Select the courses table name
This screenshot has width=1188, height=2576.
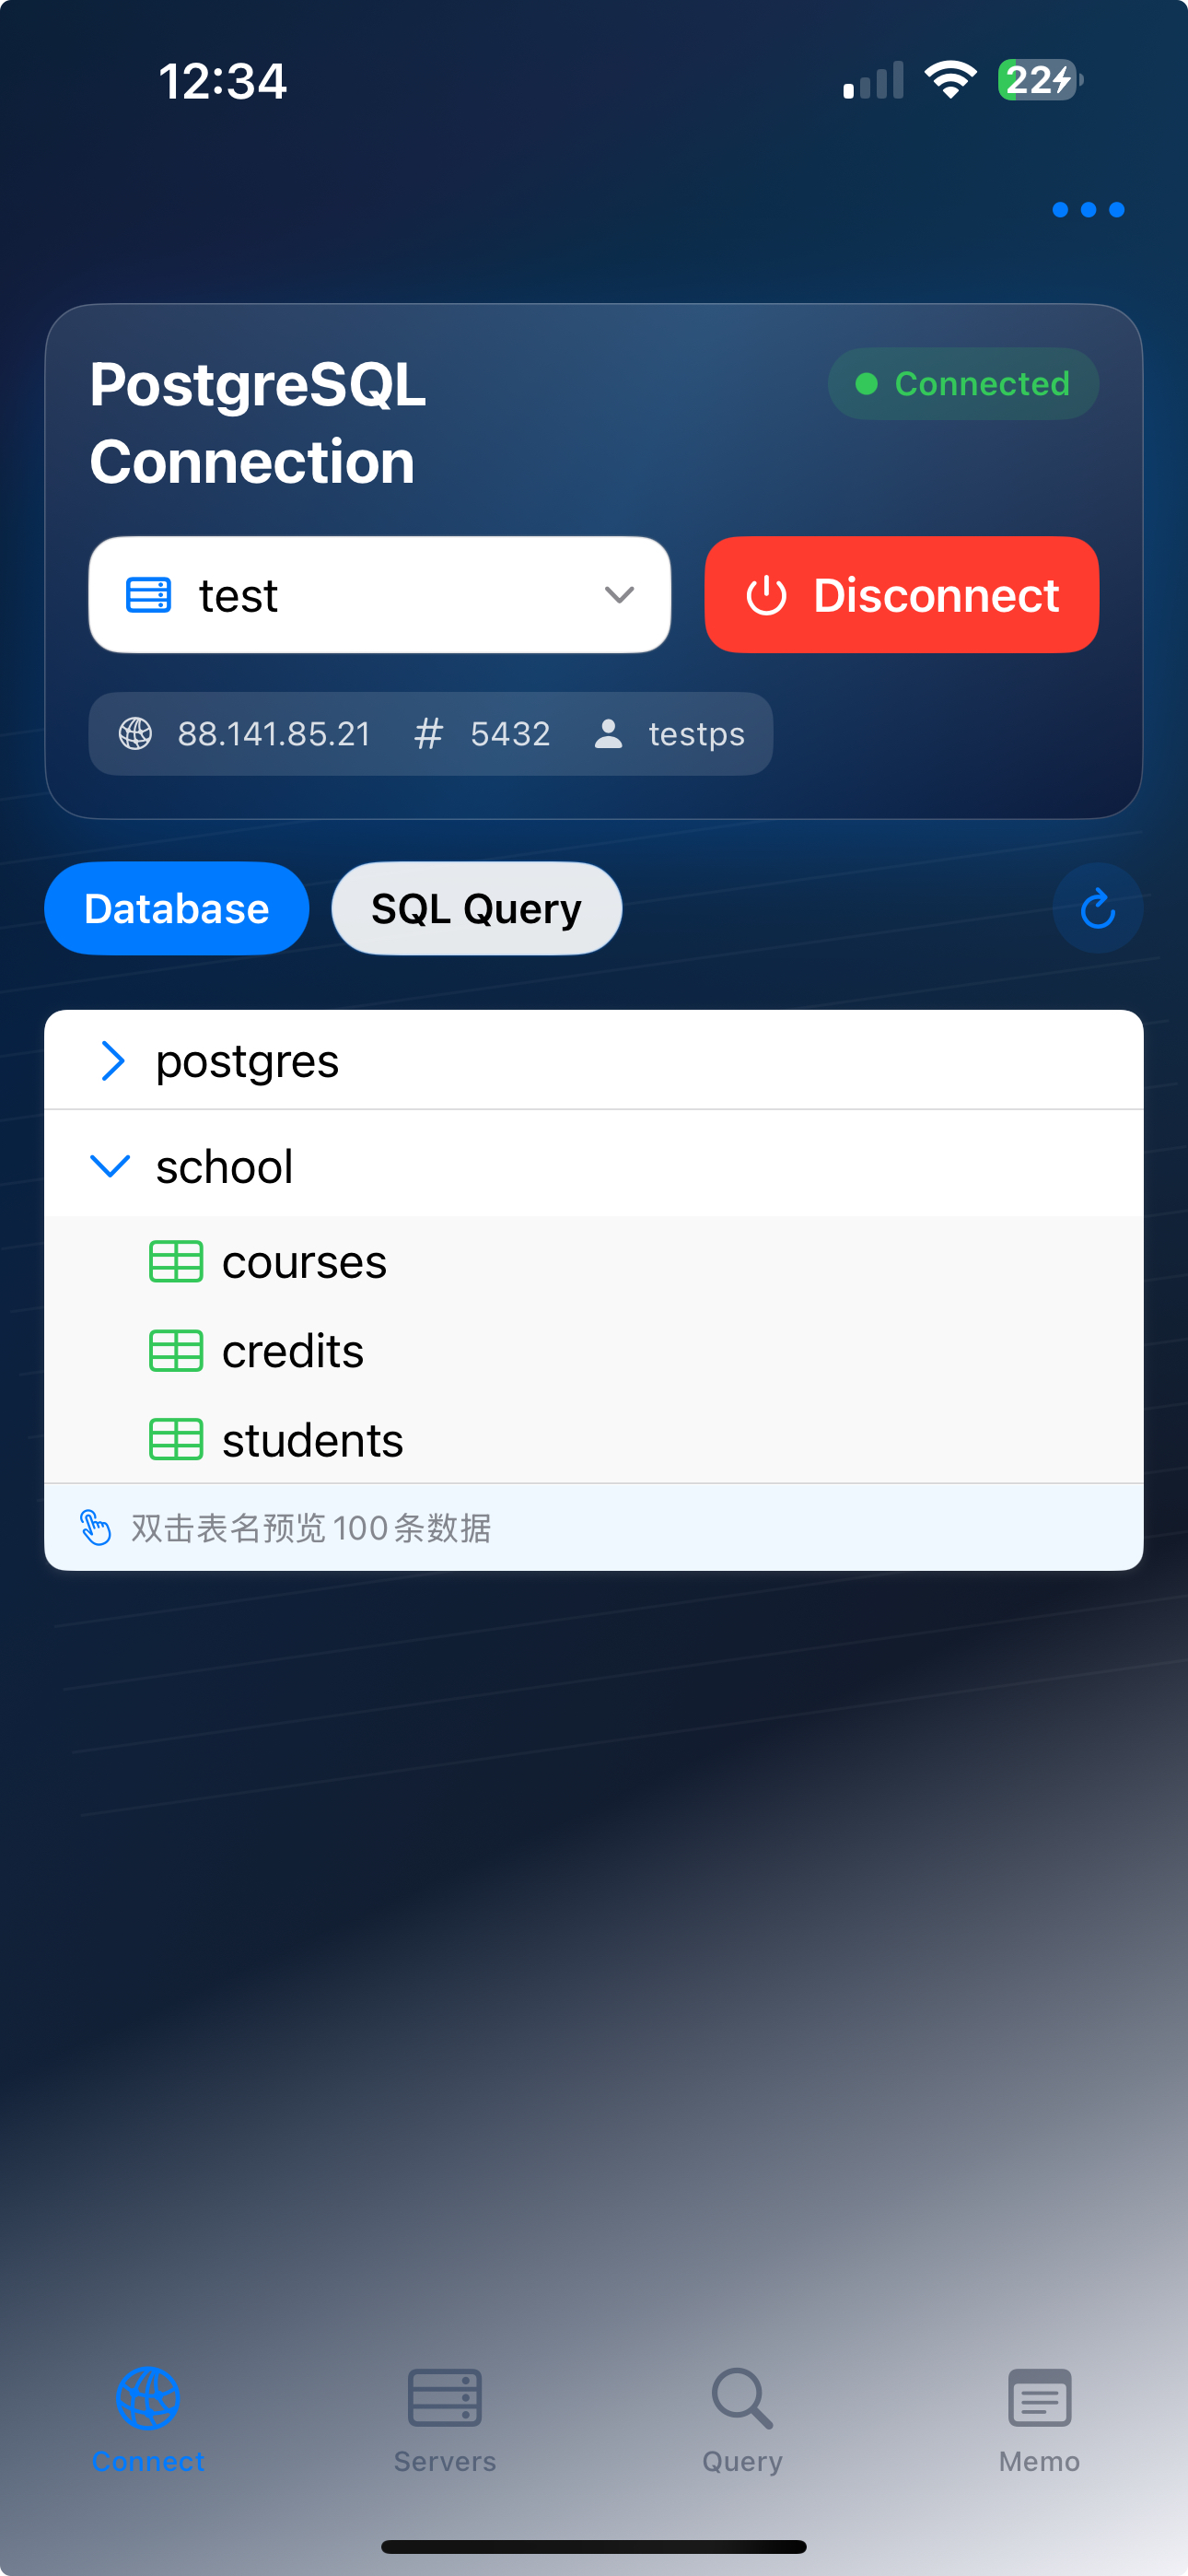[x=304, y=1261]
